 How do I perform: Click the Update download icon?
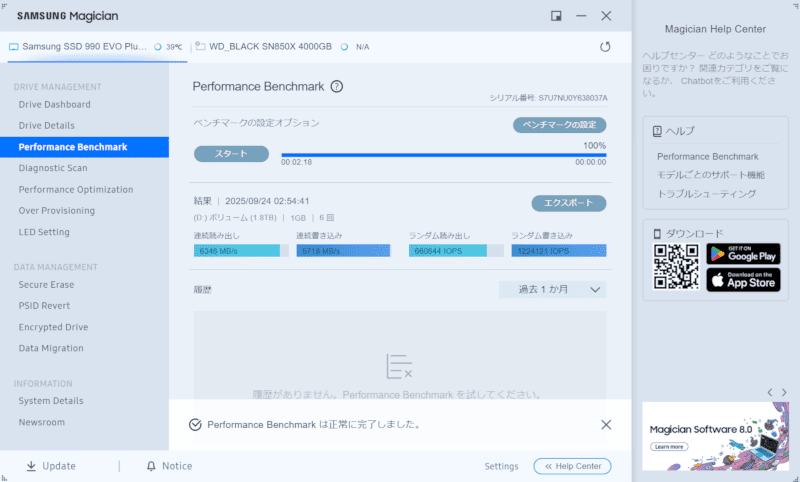[31, 466]
